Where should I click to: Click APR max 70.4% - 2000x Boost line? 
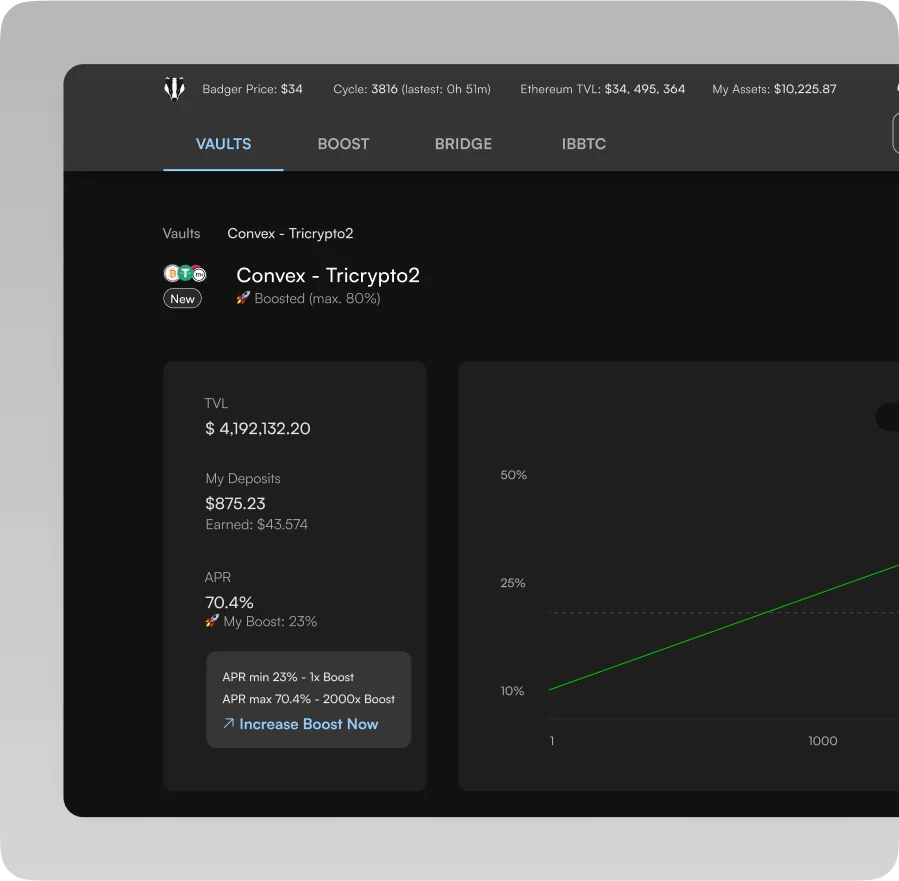pyautogui.click(x=308, y=699)
